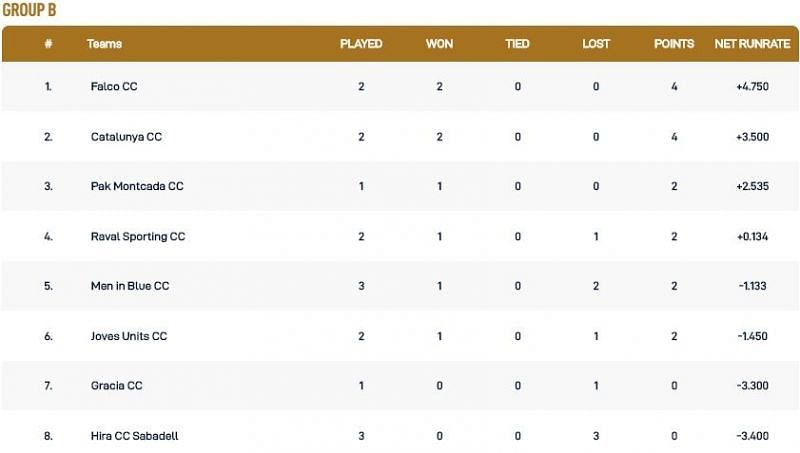Image resolution: width=800 pixels, height=453 pixels.
Task: Open the Catalunya CC team entry
Action: 126,137
